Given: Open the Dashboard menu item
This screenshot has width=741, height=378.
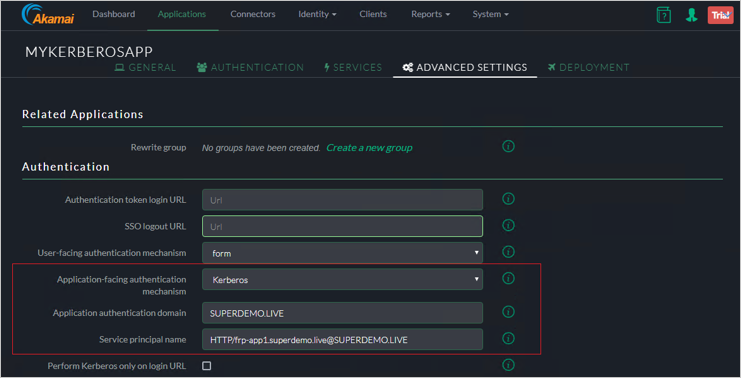Looking at the screenshot, I should click(113, 14).
